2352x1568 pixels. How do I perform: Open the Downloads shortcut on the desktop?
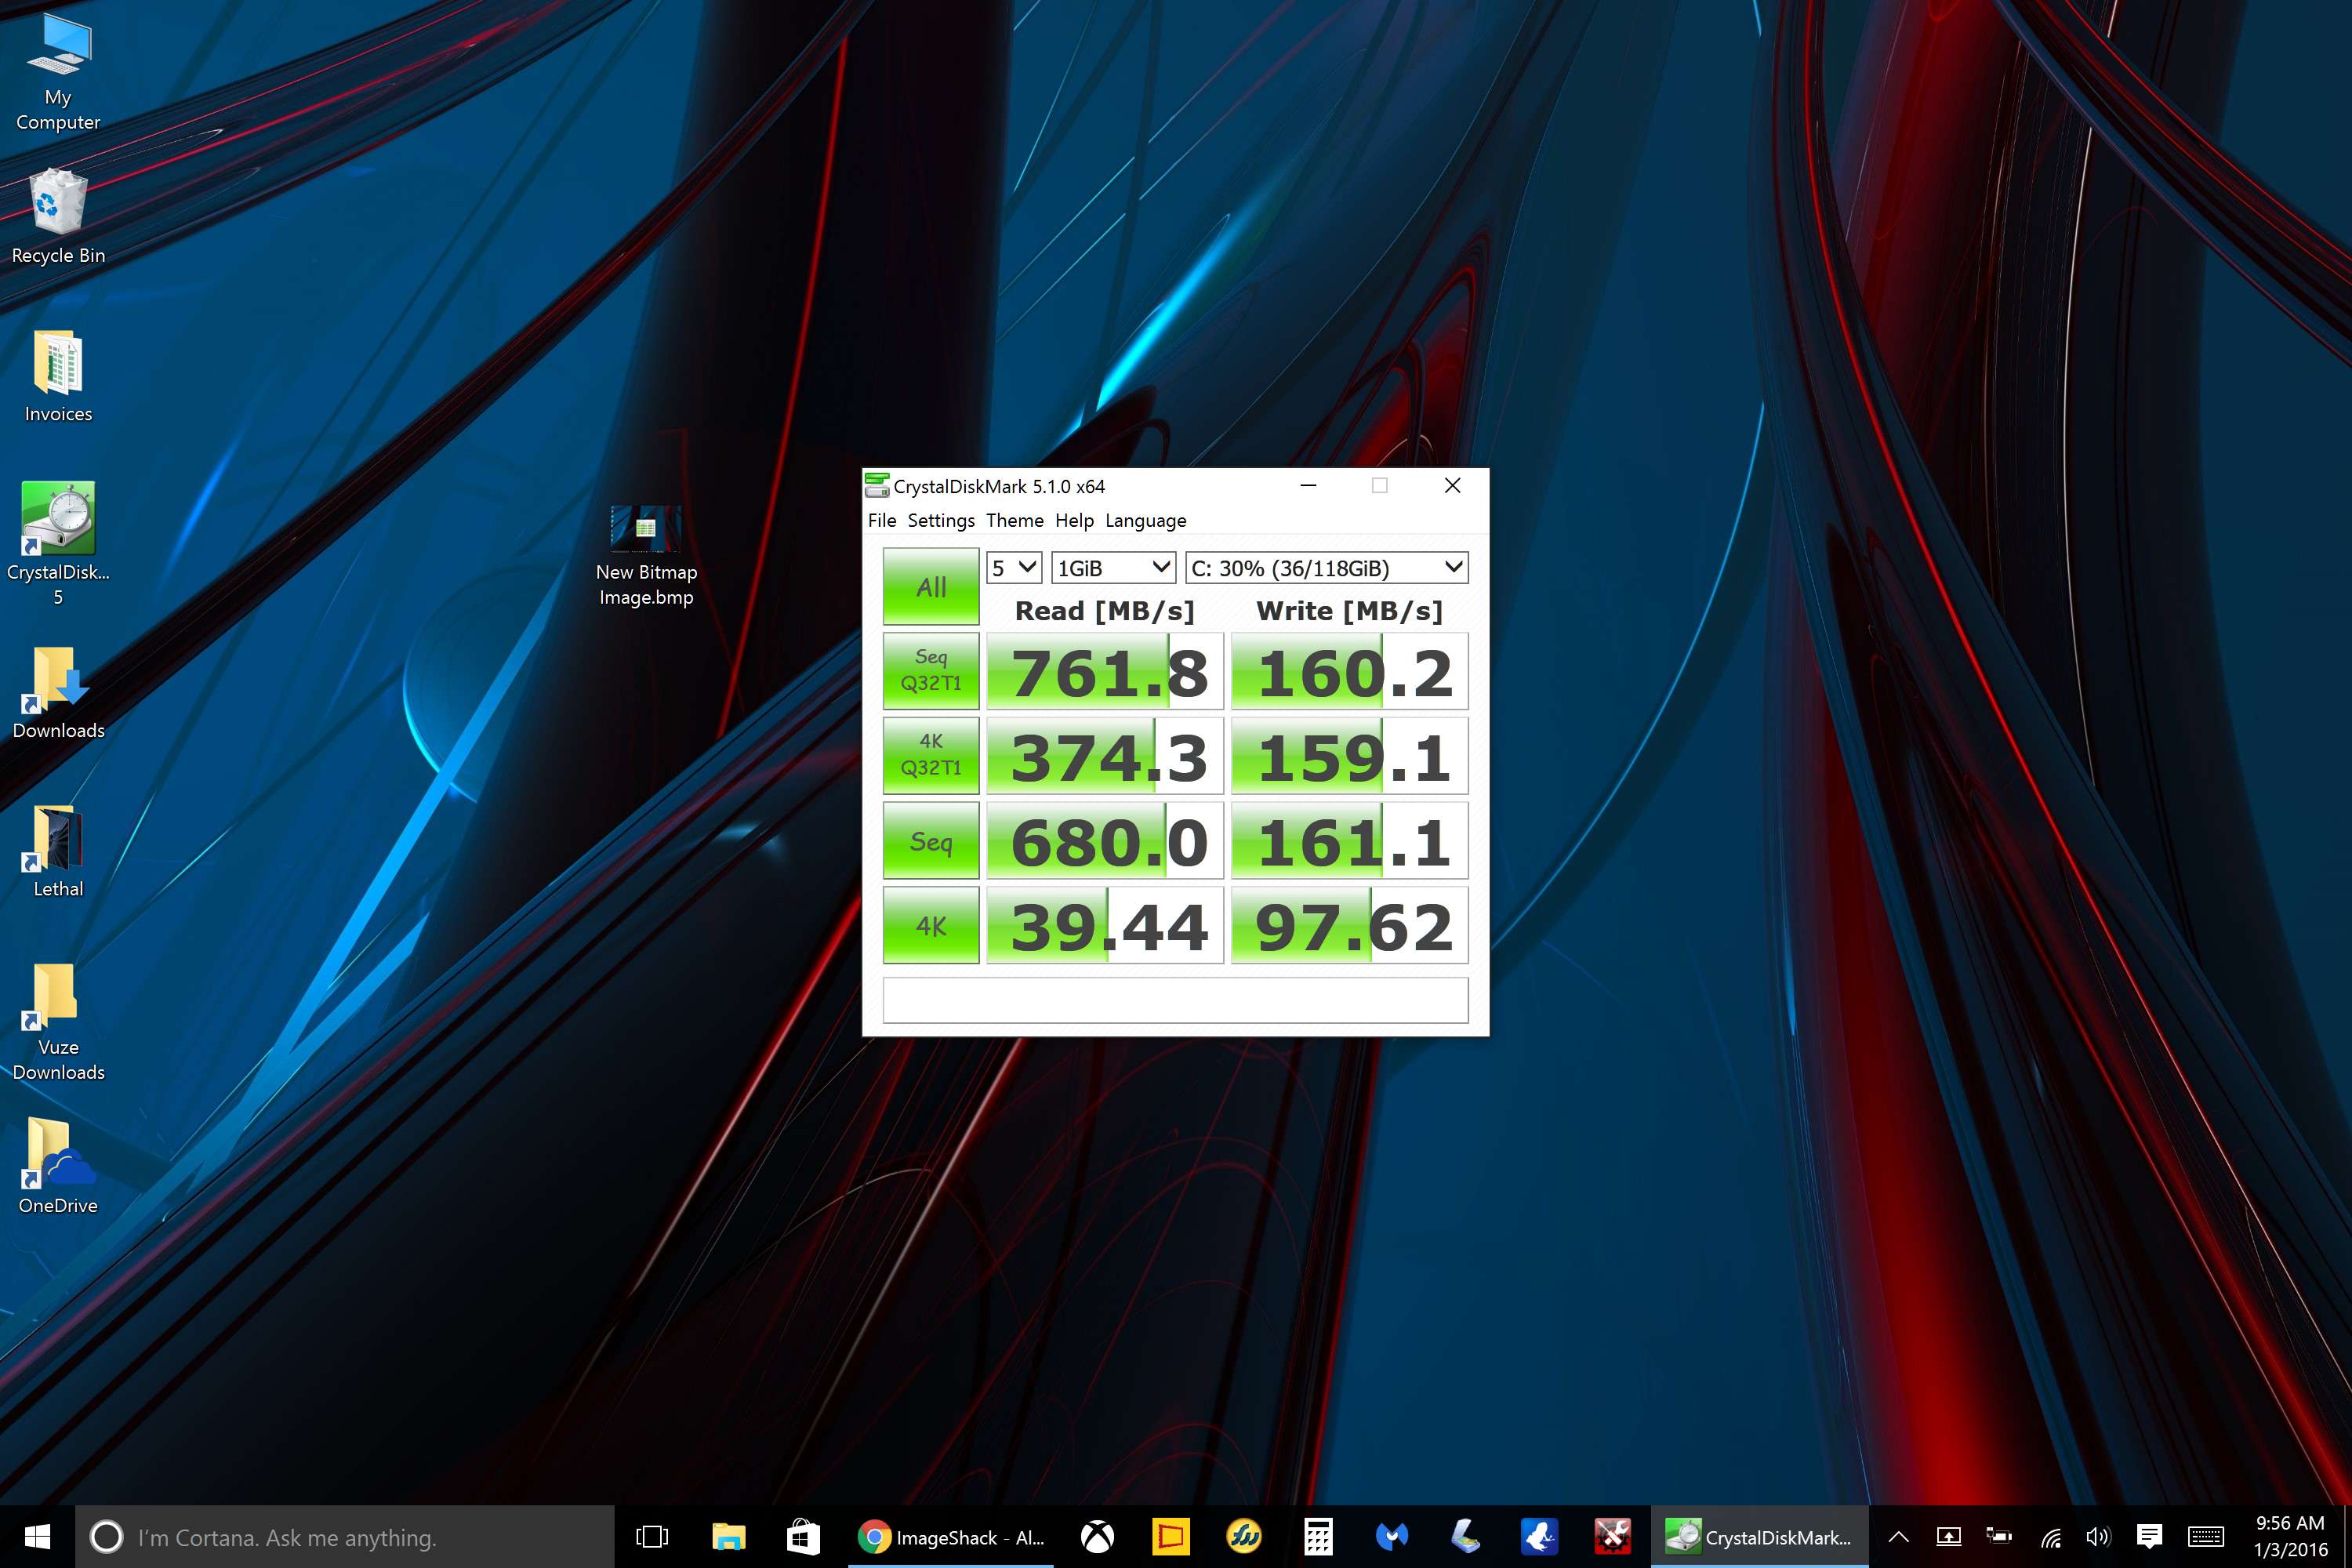(x=58, y=693)
